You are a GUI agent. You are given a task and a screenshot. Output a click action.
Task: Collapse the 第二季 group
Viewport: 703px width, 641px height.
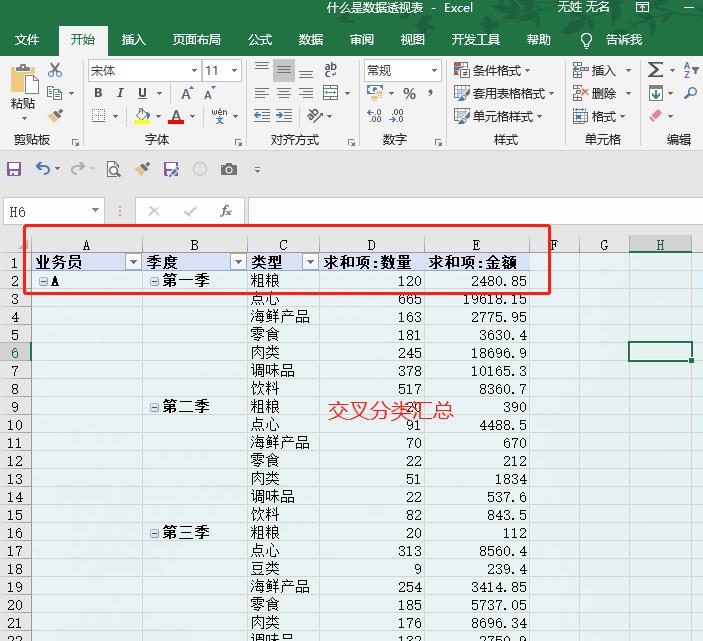154,407
